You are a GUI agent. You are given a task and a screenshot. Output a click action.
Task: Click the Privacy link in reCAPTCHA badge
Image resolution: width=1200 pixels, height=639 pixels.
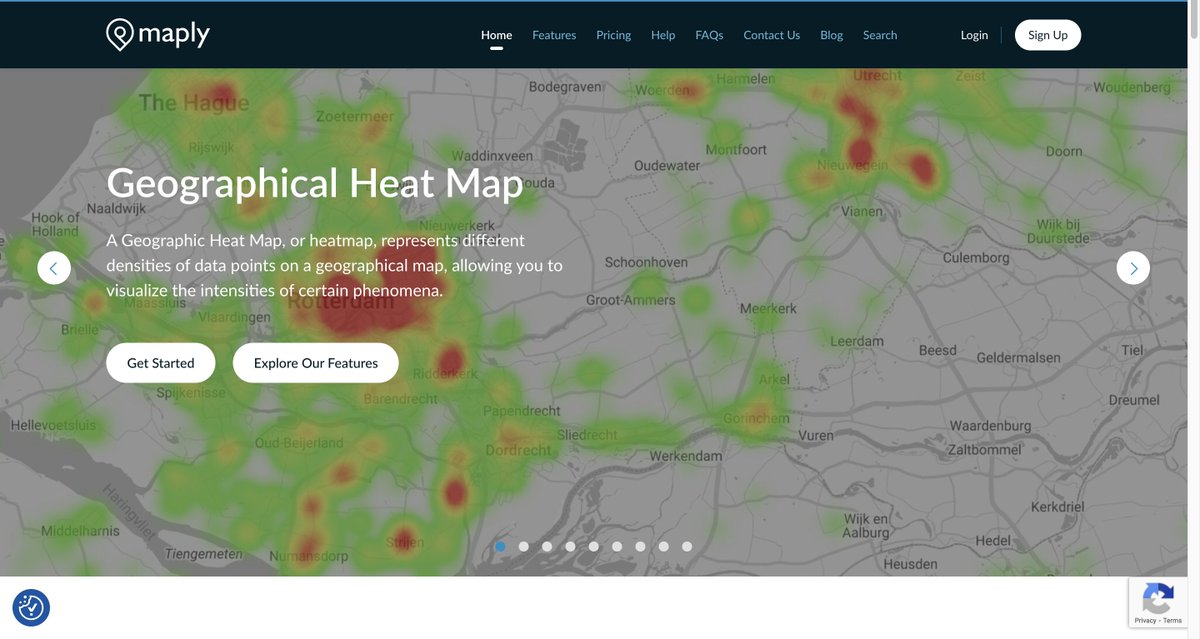click(x=1145, y=621)
